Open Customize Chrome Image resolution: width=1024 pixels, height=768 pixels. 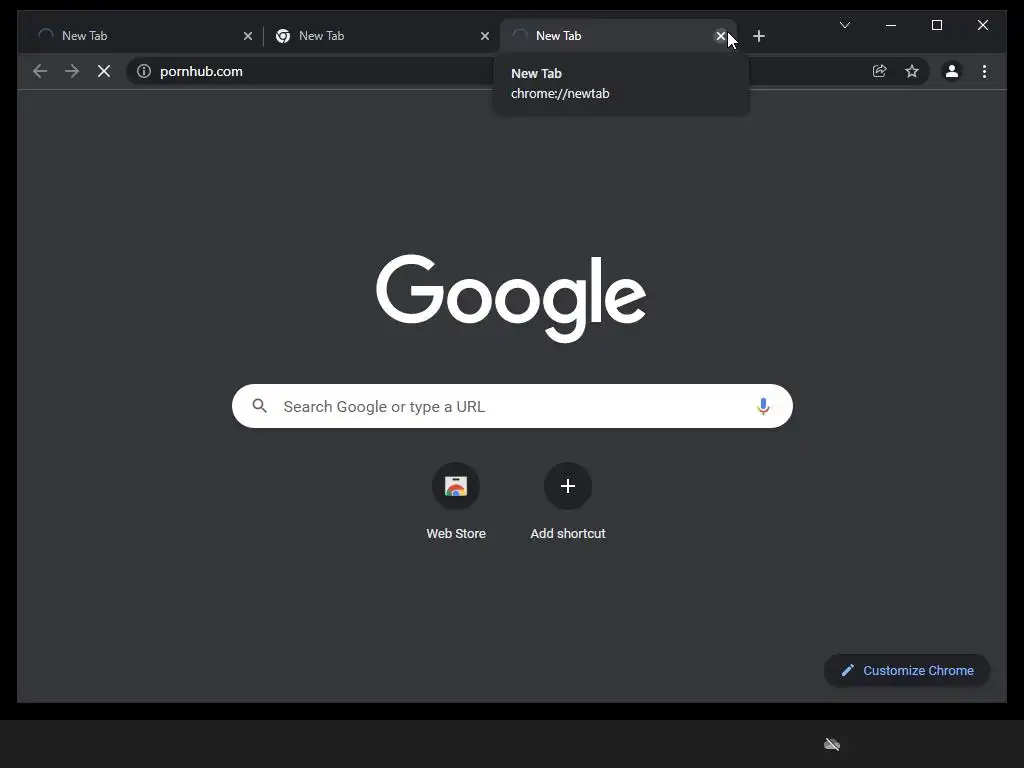(907, 670)
